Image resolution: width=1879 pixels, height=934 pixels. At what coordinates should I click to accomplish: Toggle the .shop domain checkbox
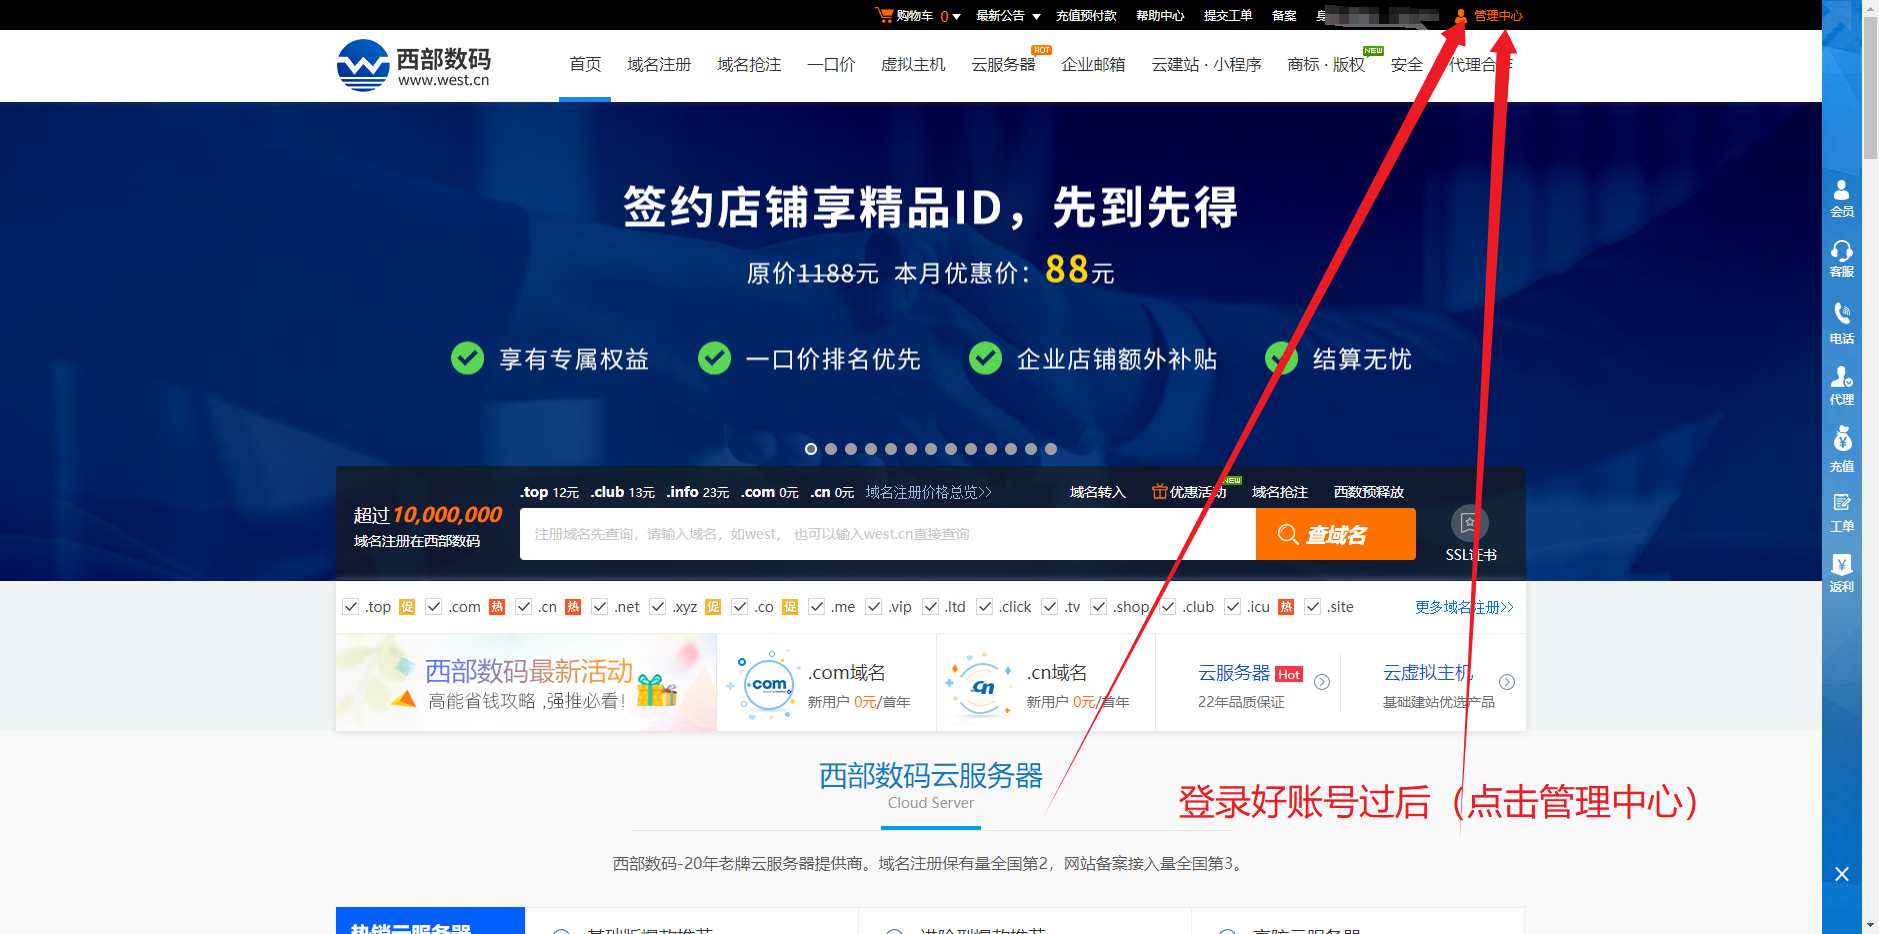[x=1099, y=606]
